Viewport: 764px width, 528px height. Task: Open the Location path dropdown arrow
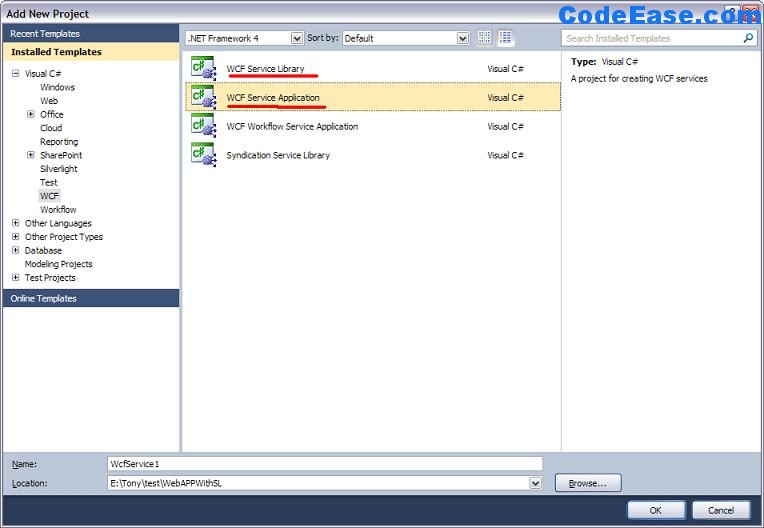coord(535,483)
